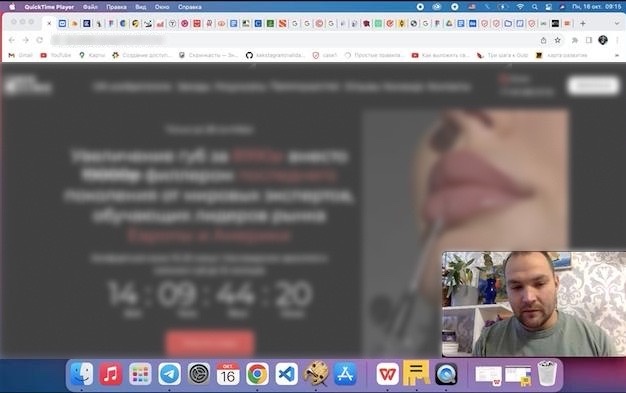
Task: Open the QuickTime Player menu
Action: [49, 7]
